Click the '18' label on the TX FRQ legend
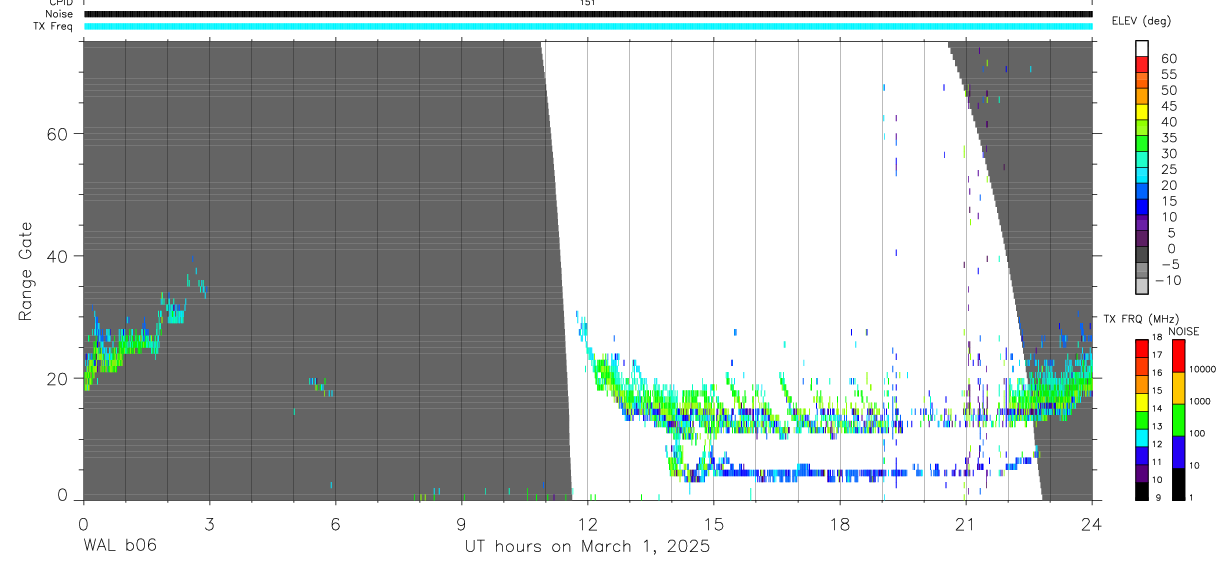This screenshot has height=567, width=1228. coord(1157,339)
